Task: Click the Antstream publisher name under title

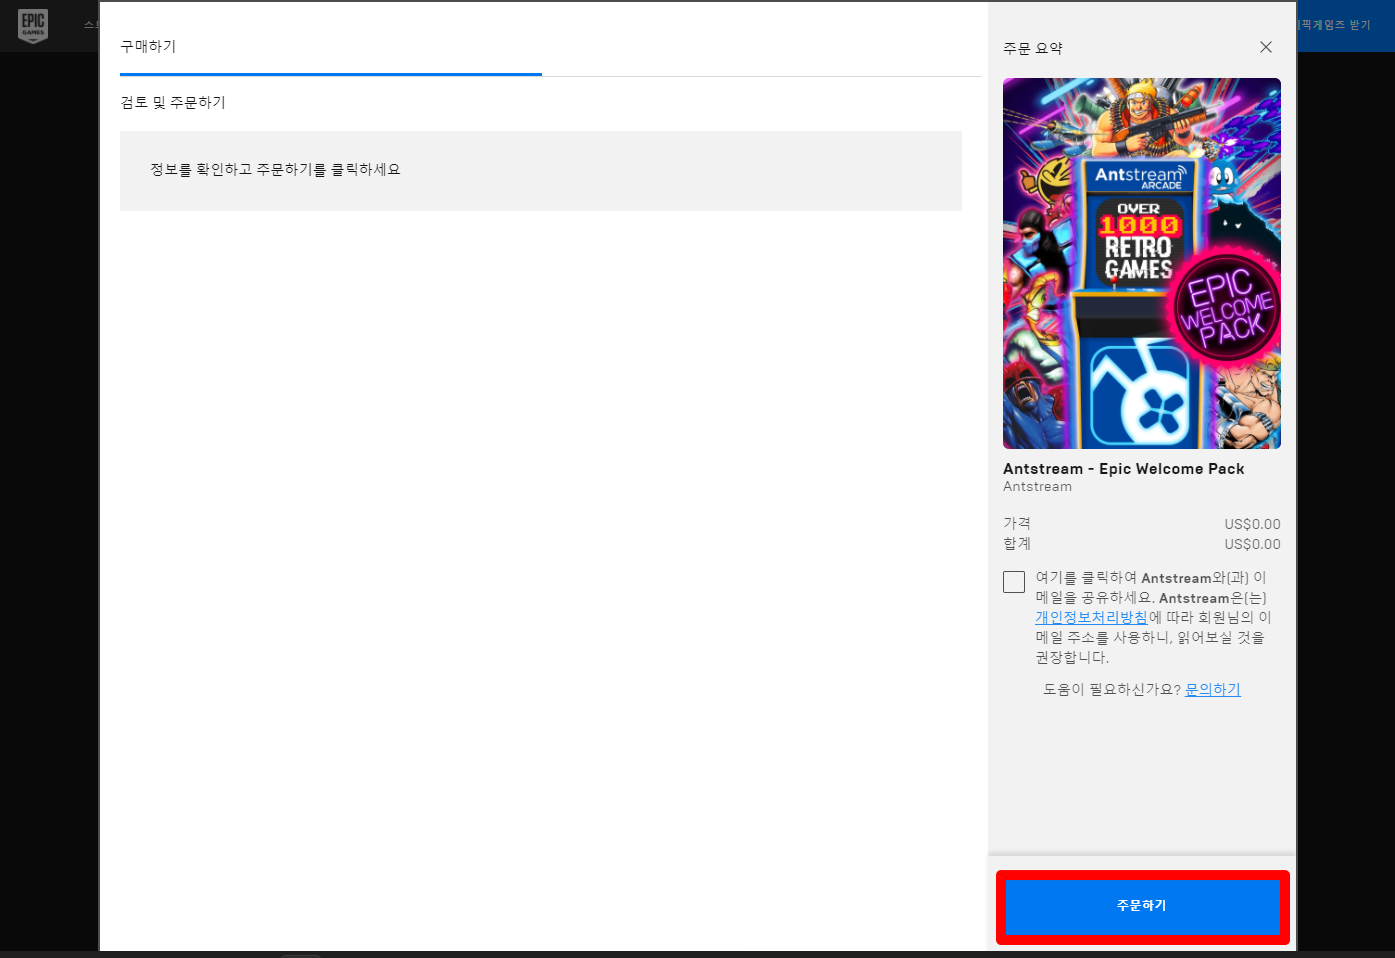Action: 1037,486
